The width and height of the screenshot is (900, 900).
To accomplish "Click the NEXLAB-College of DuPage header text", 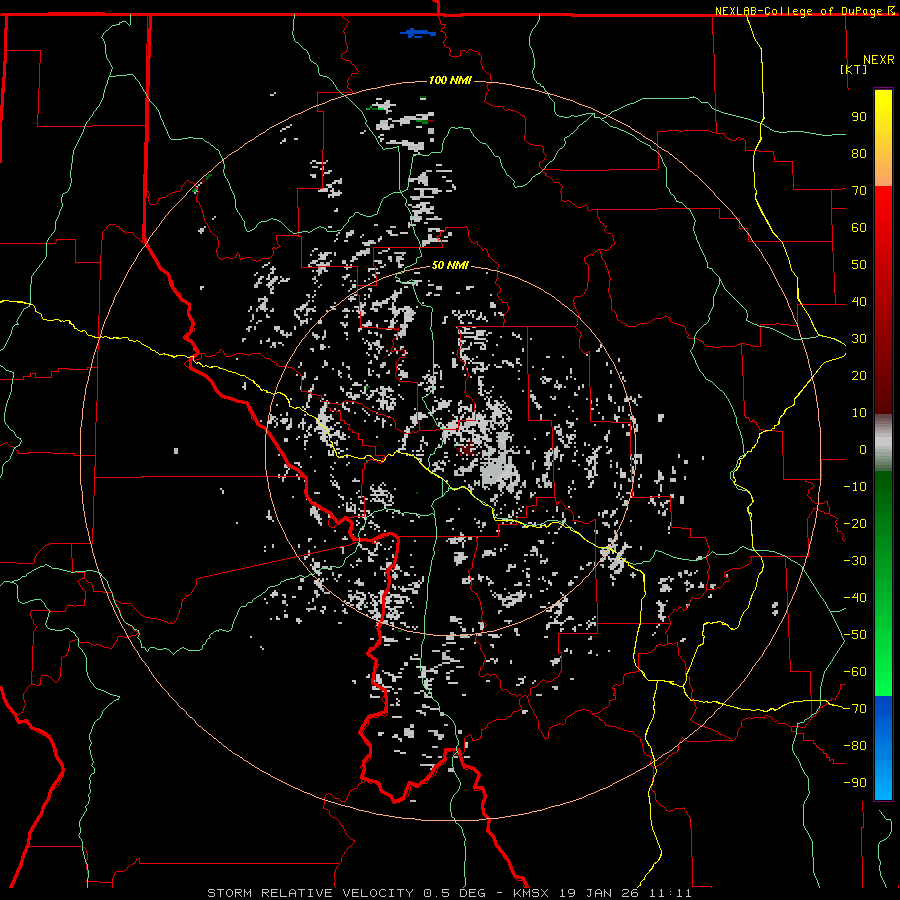I will [799, 11].
